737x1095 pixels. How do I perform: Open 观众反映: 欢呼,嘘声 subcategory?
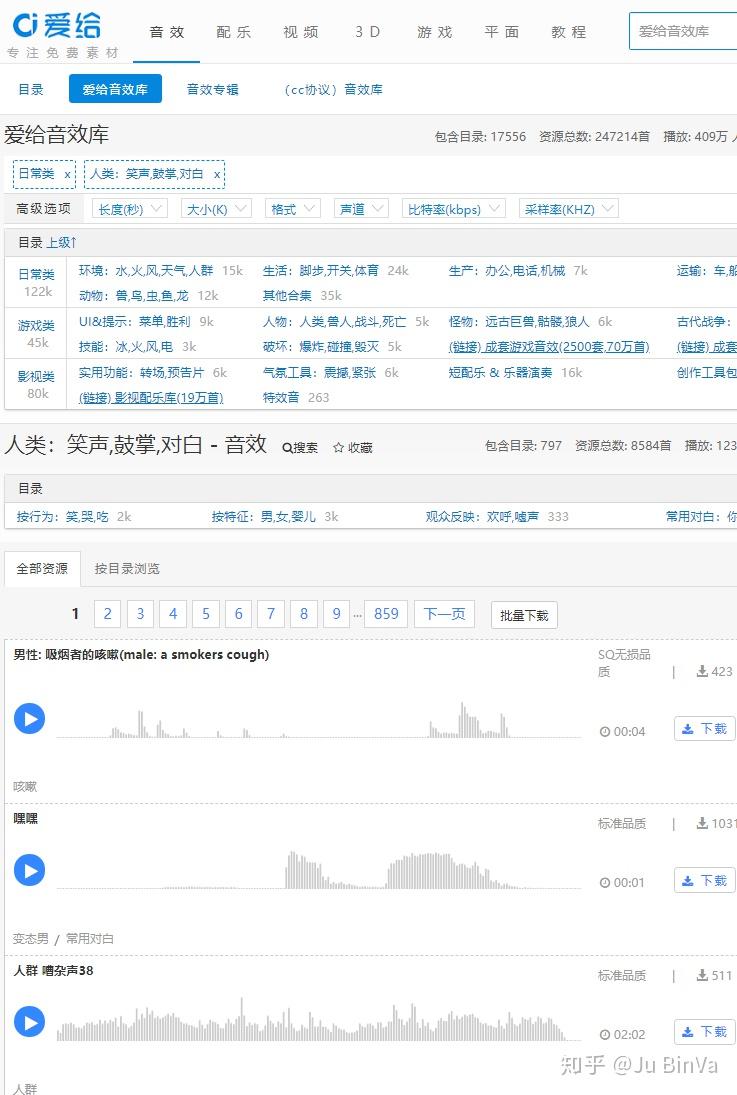pyautogui.click(x=482, y=517)
